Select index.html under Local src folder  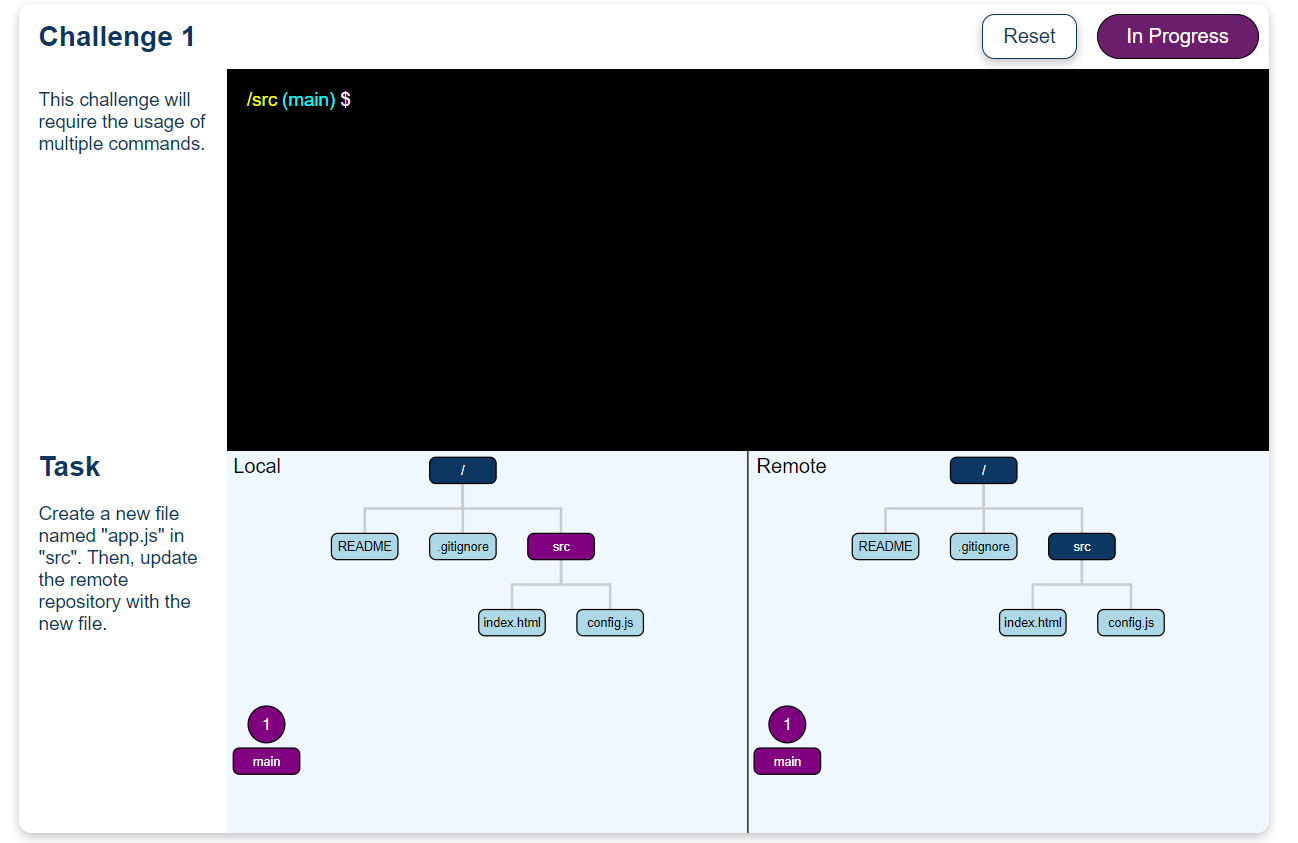pyautogui.click(x=511, y=622)
